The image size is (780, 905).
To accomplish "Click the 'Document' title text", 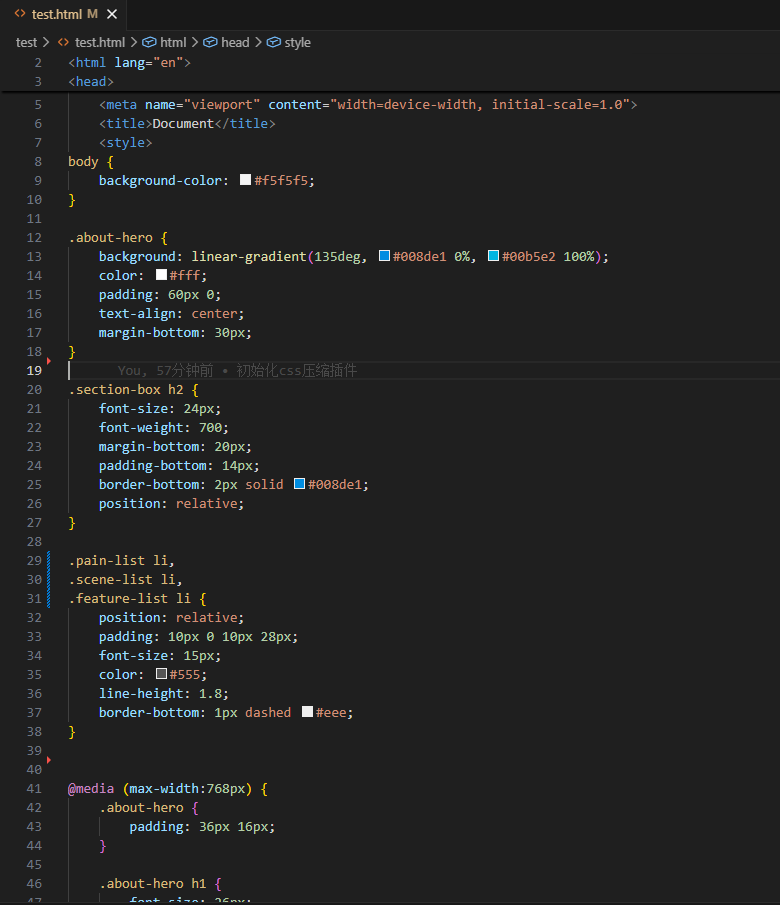I will [183, 124].
